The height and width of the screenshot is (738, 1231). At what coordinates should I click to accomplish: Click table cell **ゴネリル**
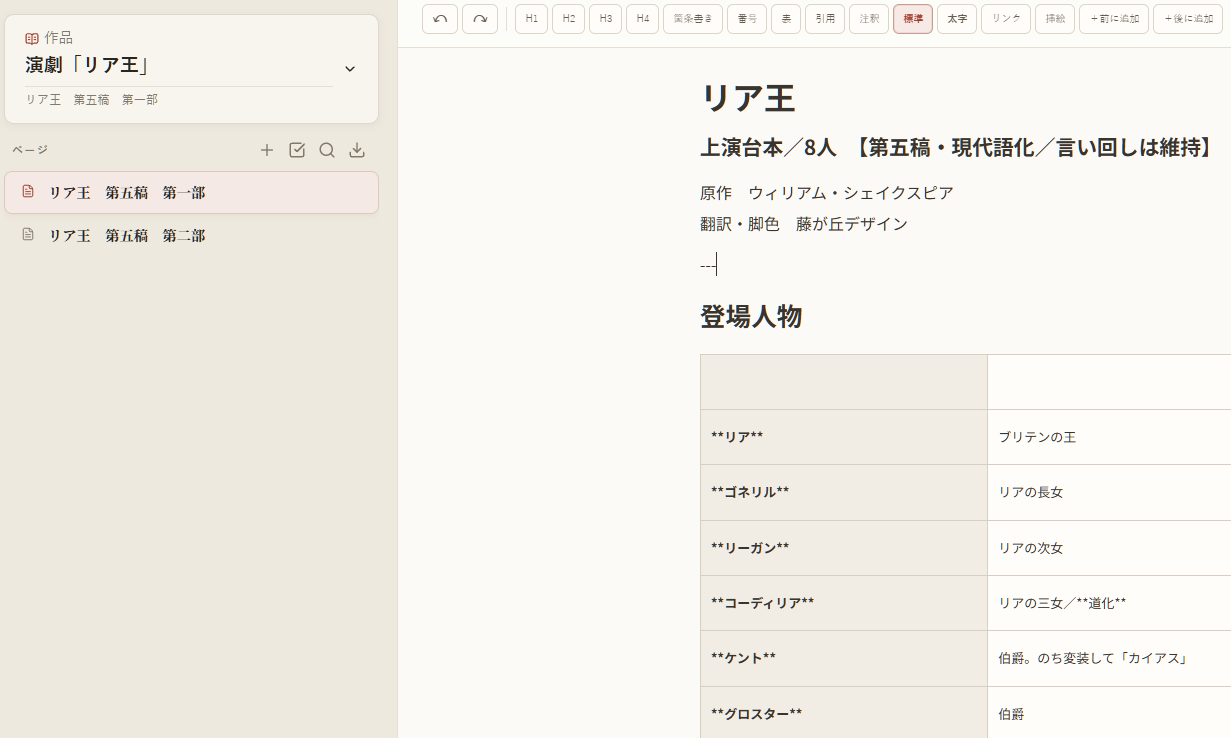(844, 493)
